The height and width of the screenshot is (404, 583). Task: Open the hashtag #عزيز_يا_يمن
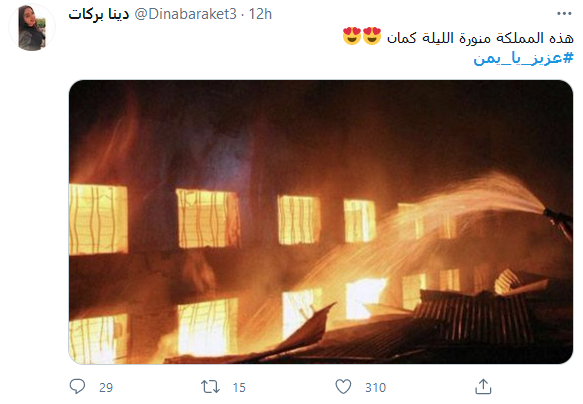524,58
